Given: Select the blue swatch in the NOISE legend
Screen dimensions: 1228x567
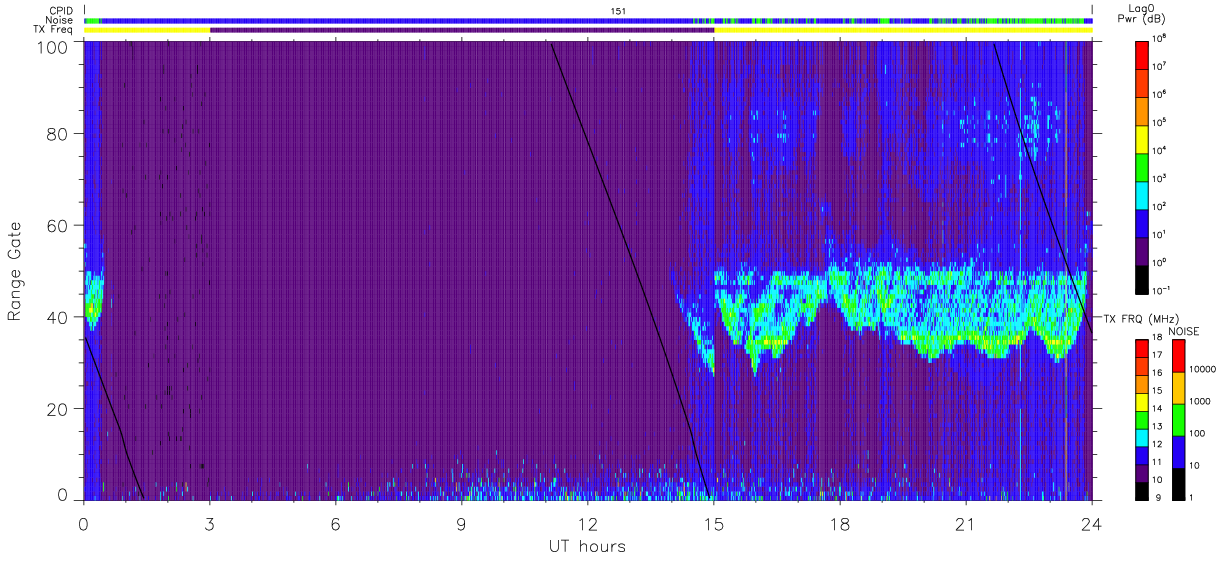Looking at the screenshot, I should click(1178, 452).
